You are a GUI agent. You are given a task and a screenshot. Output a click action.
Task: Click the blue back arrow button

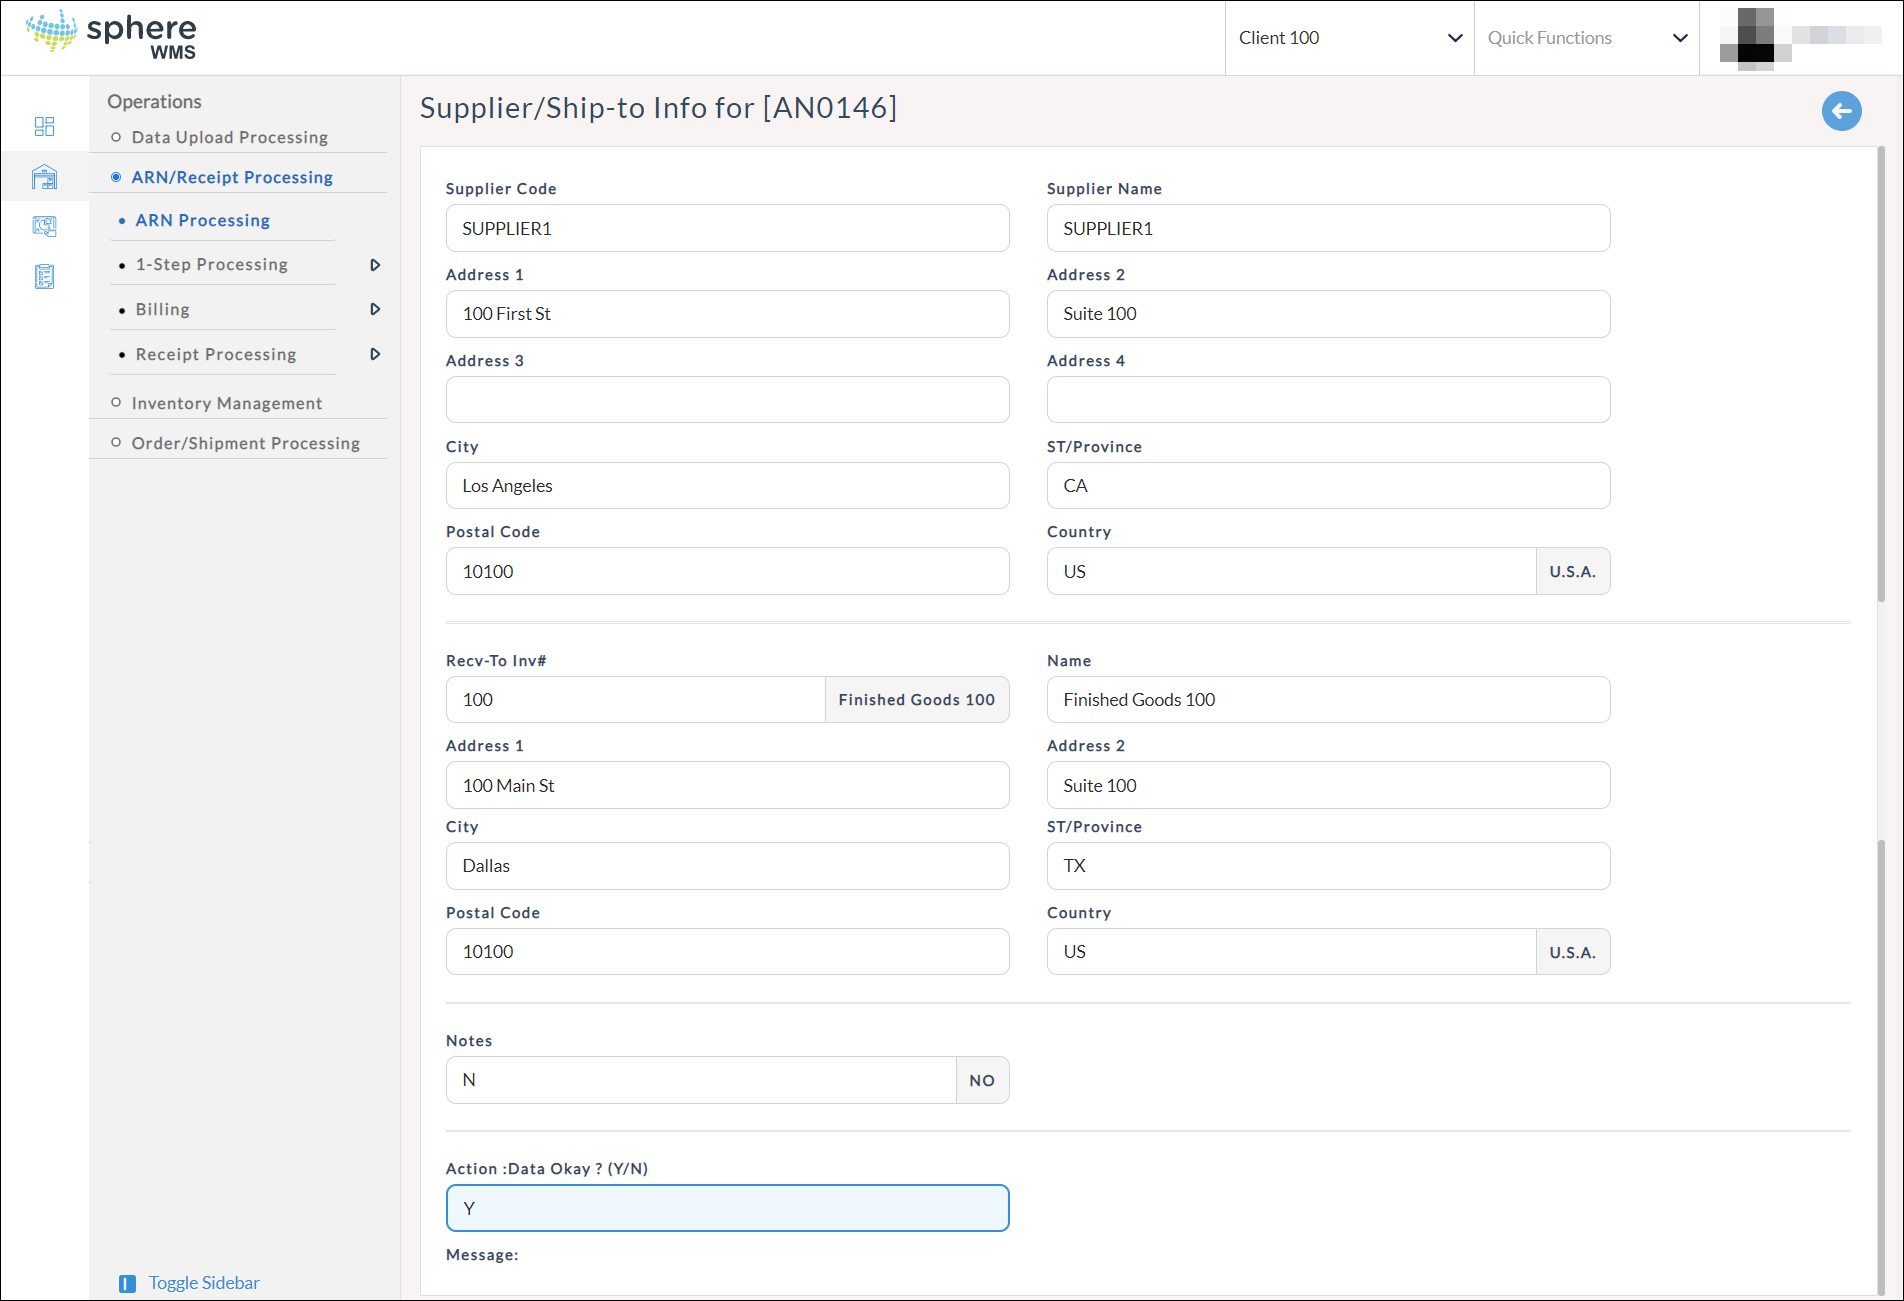click(x=1841, y=111)
